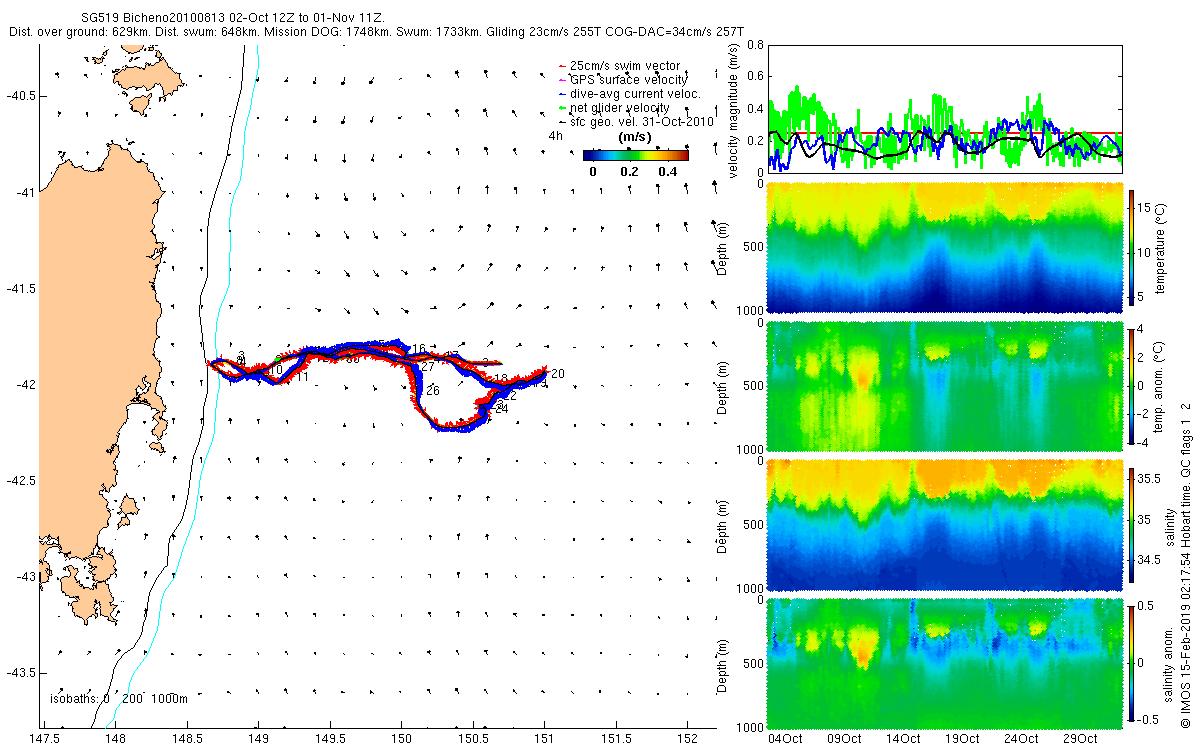Click the -0.5 tick on the salinity anomaly colorbar
The image size is (1200, 750).
(x=1150, y=718)
